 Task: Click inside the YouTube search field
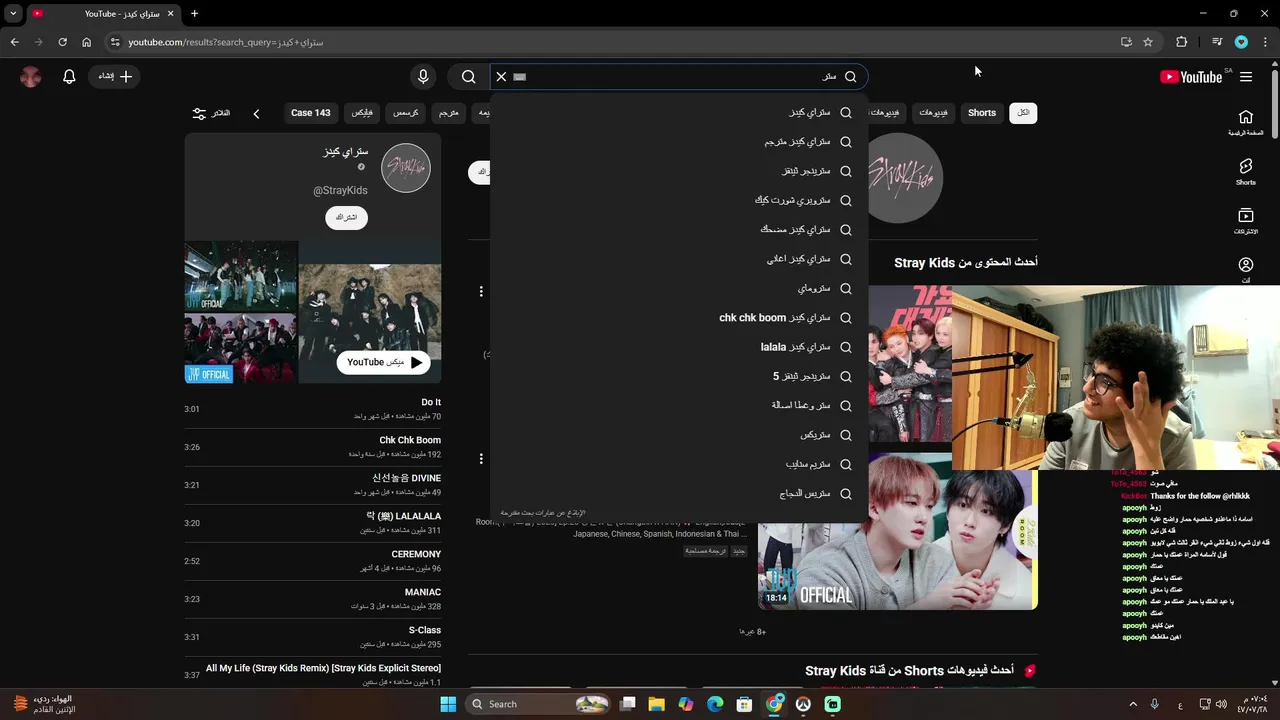(x=680, y=77)
